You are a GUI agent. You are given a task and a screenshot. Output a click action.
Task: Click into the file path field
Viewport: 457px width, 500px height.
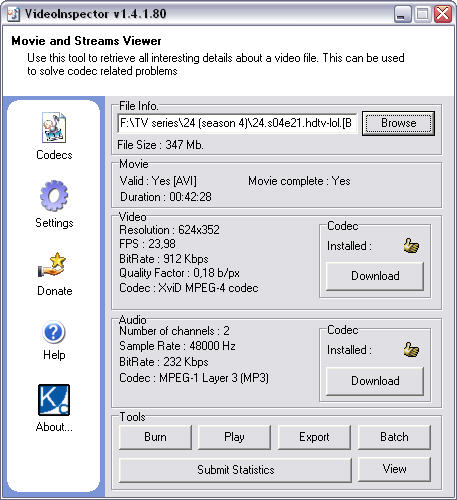pyautogui.click(x=237, y=123)
